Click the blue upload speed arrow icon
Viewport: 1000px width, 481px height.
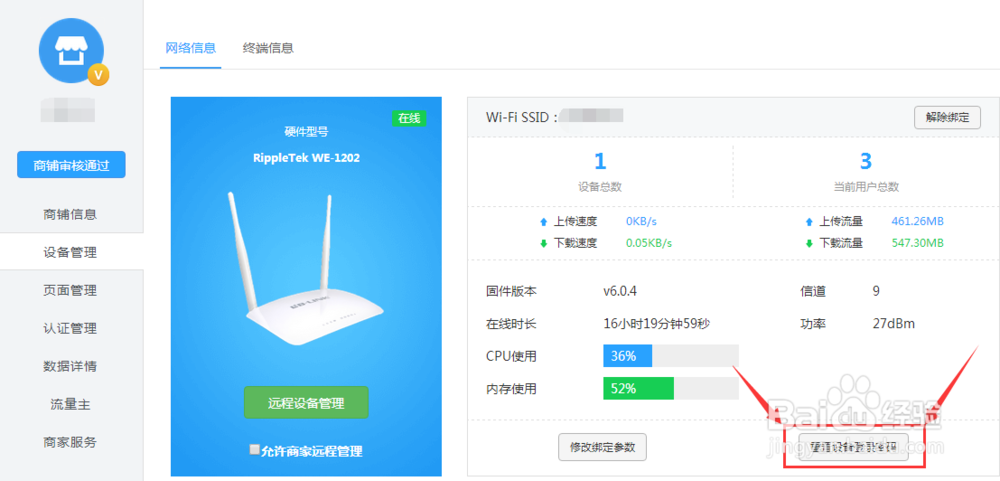(543, 222)
